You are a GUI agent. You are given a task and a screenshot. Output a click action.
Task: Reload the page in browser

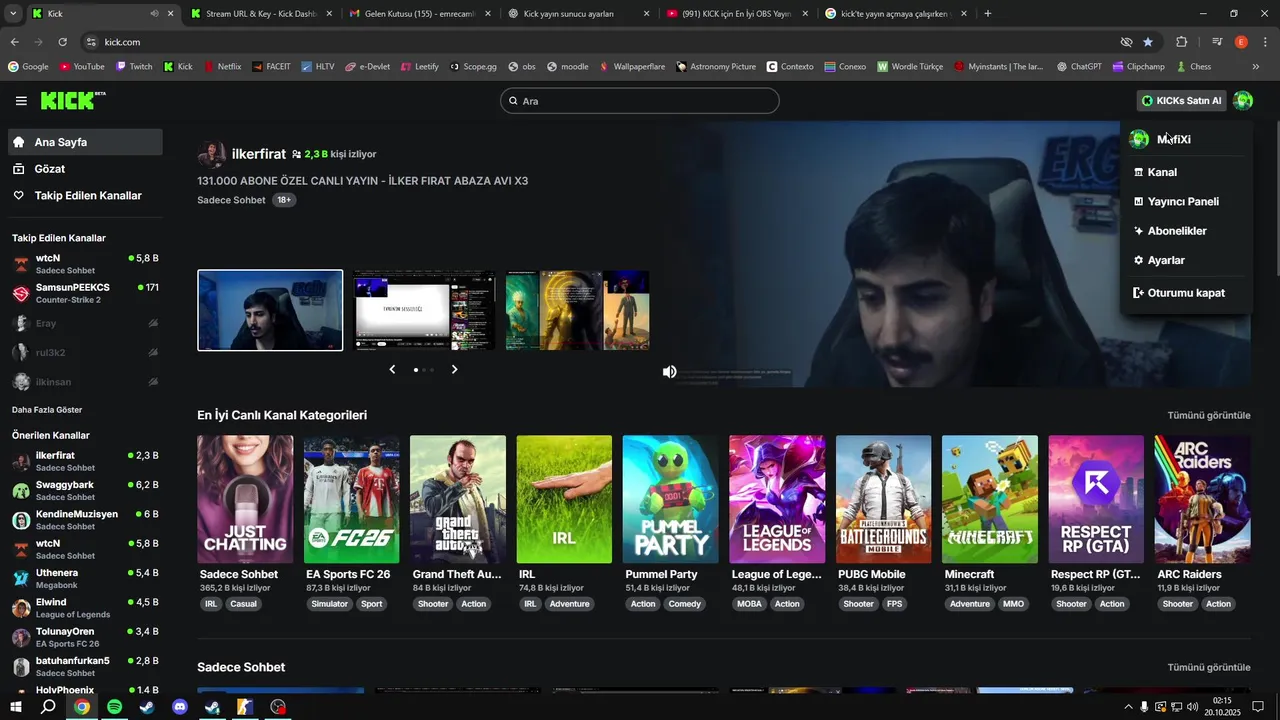[x=62, y=42]
